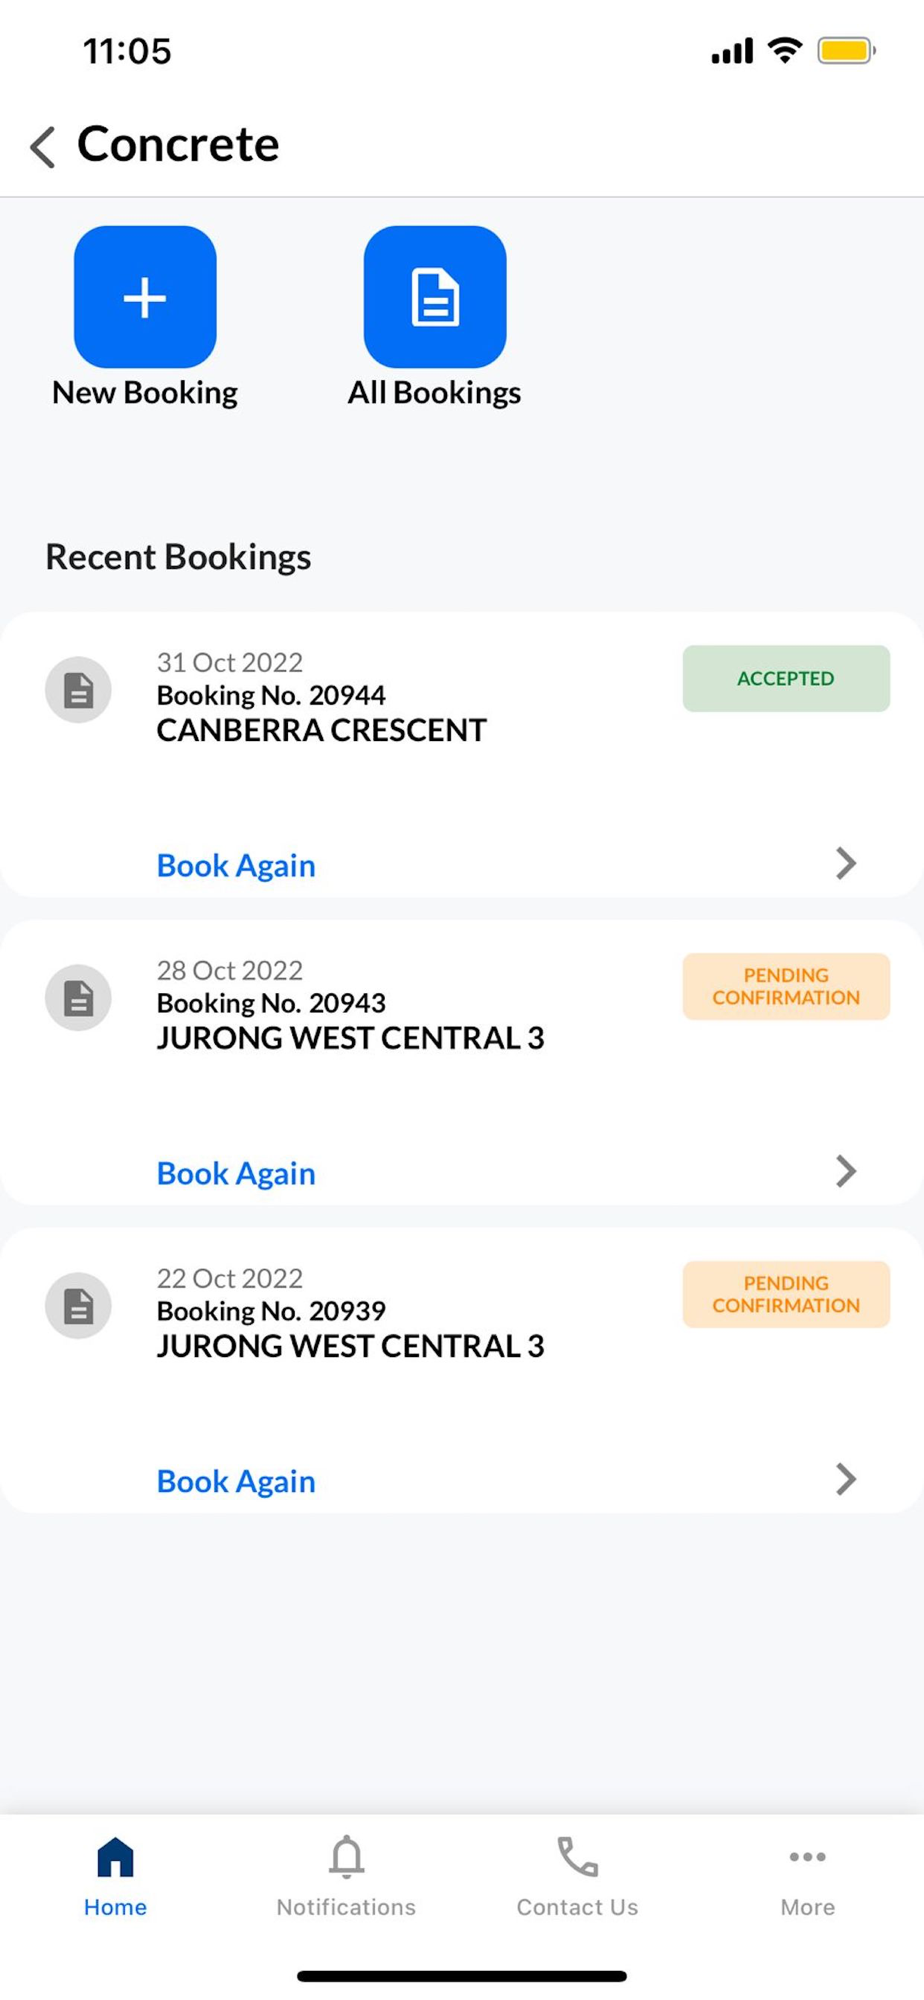This screenshot has width=924, height=2000.
Task: Open the Notifications bell tab
Action: point(346,1876)
